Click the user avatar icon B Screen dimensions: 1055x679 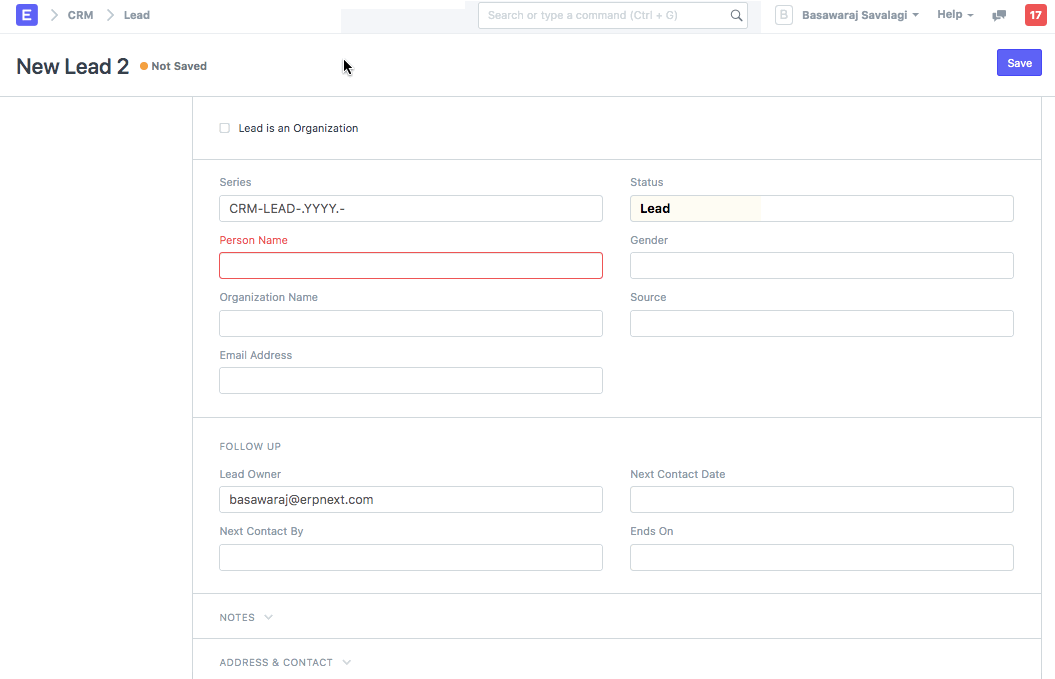click(x=784, y=15)
